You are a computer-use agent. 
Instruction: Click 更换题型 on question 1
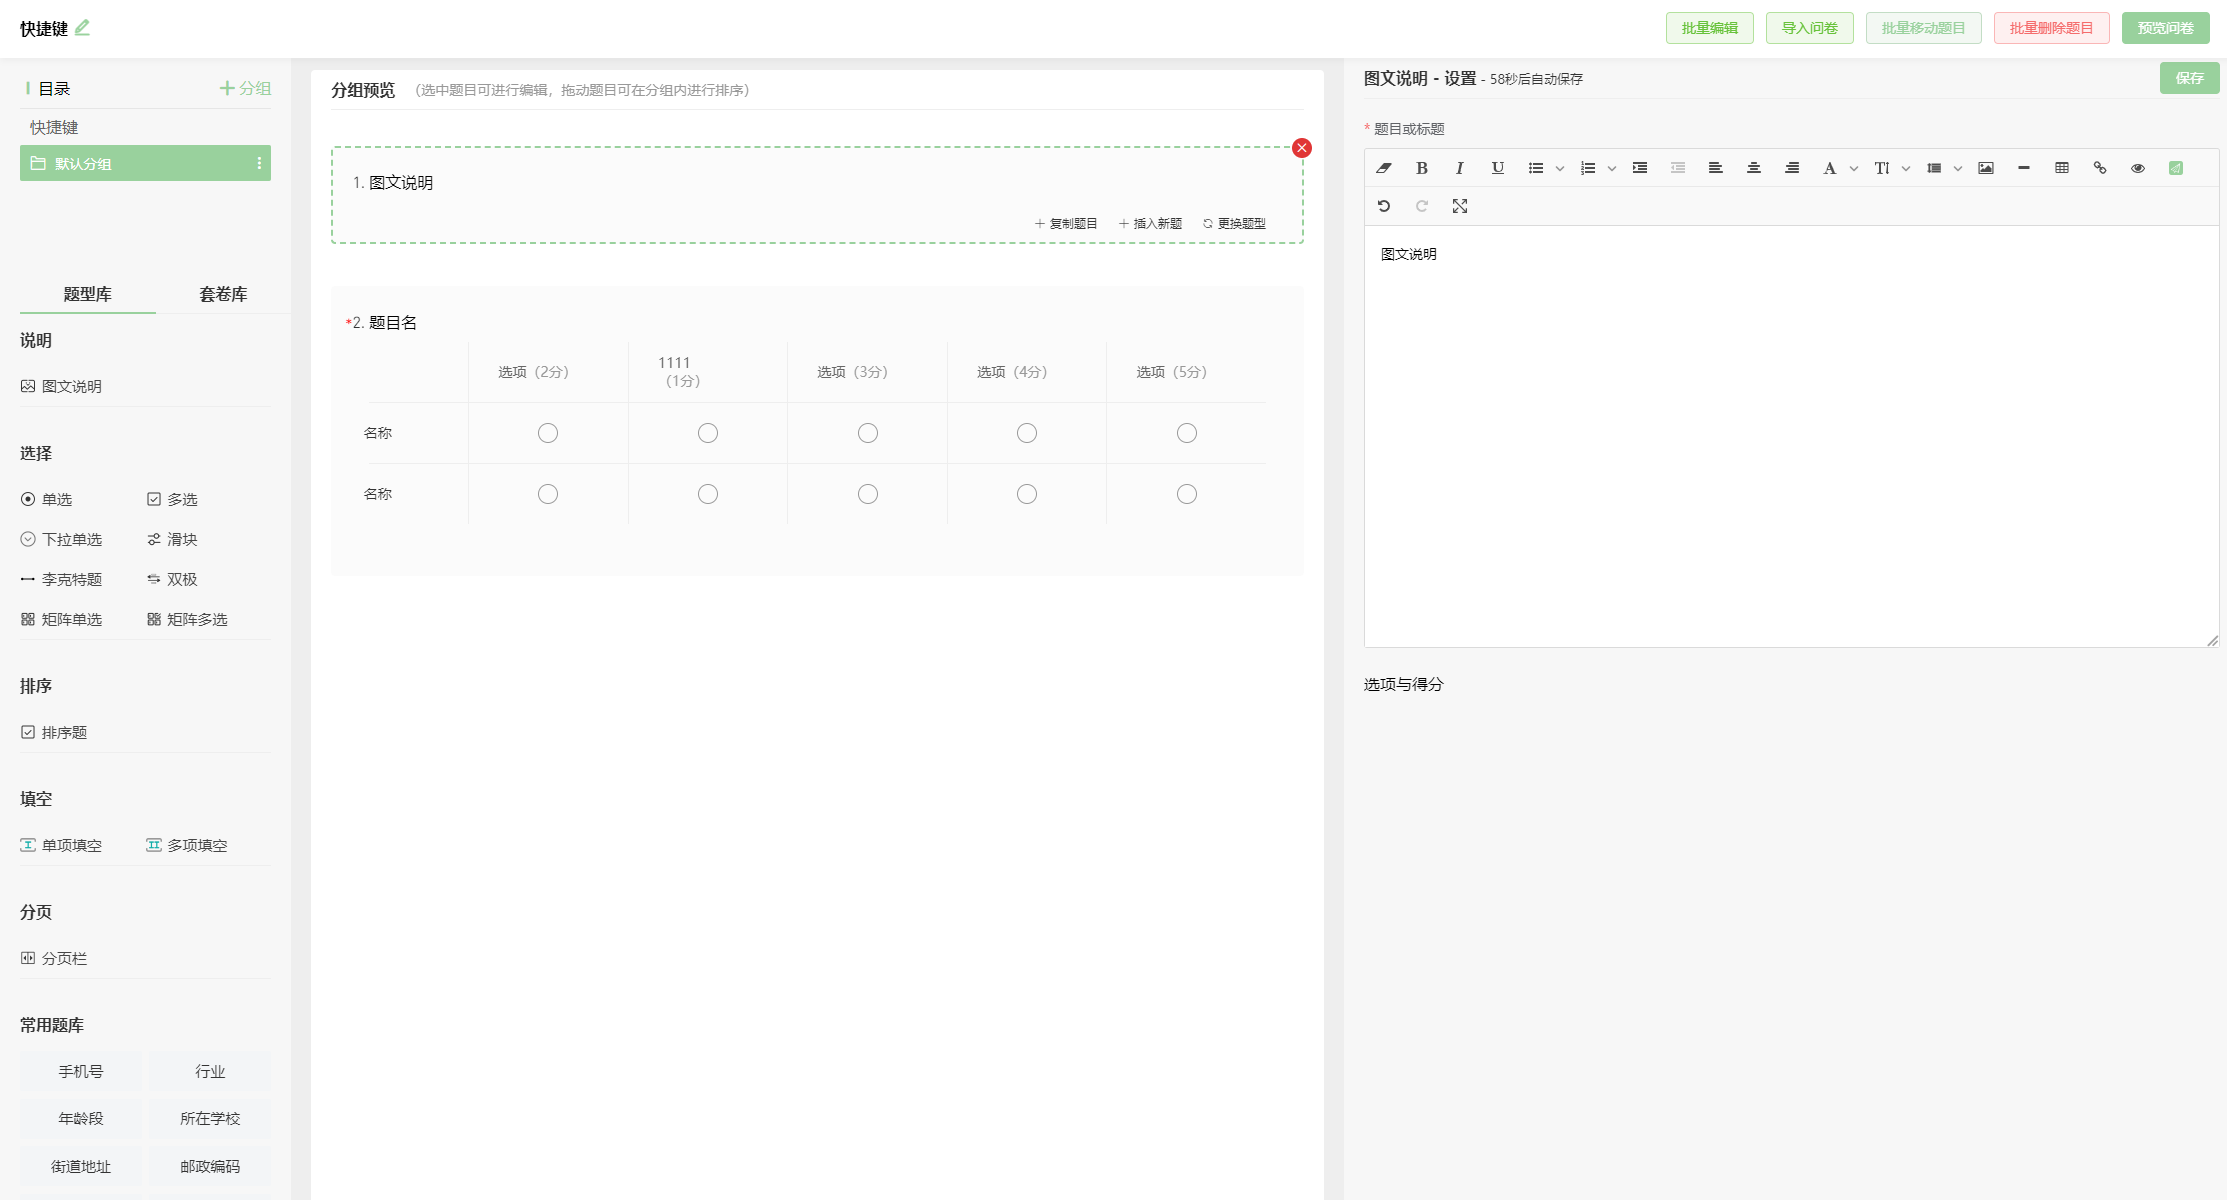click(x=1234, y=223)
